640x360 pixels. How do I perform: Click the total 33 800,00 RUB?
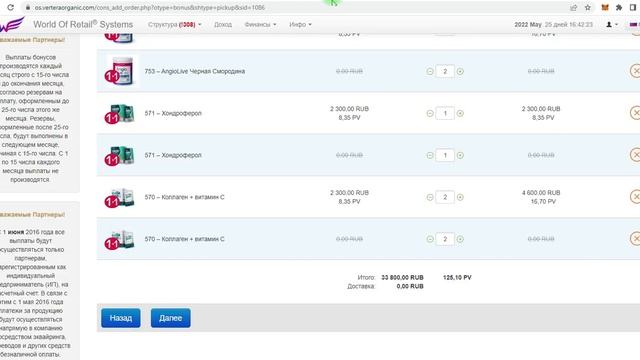click(x=402, y=278)
